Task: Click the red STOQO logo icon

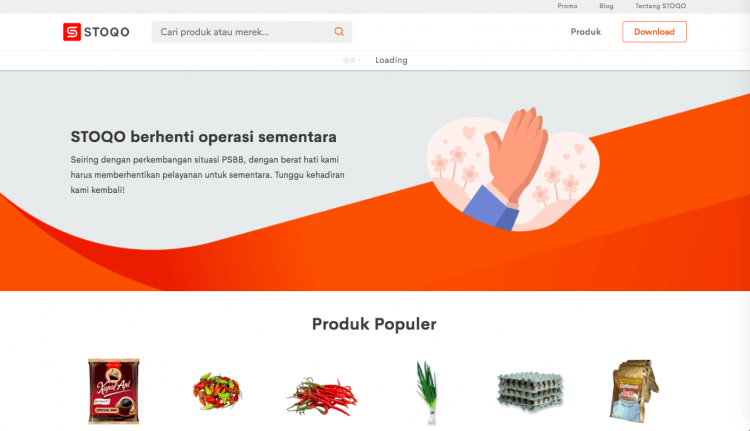Action: (x=72, y=32)
